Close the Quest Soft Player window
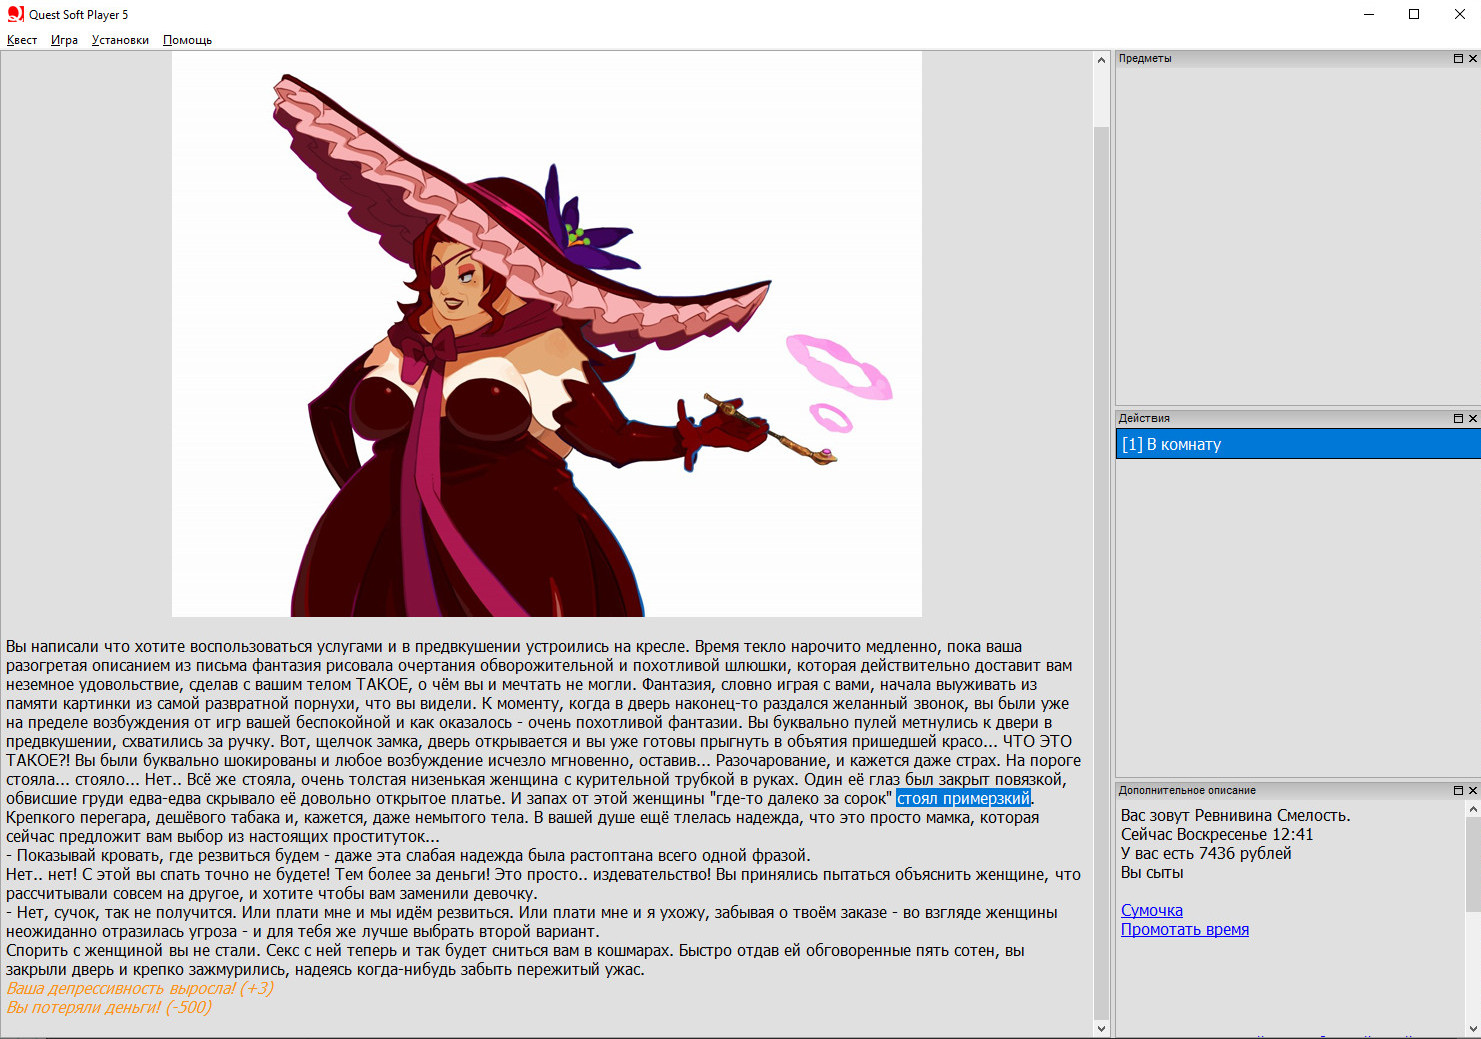Screen dimensions: 1481x1039 [1459, 14]
